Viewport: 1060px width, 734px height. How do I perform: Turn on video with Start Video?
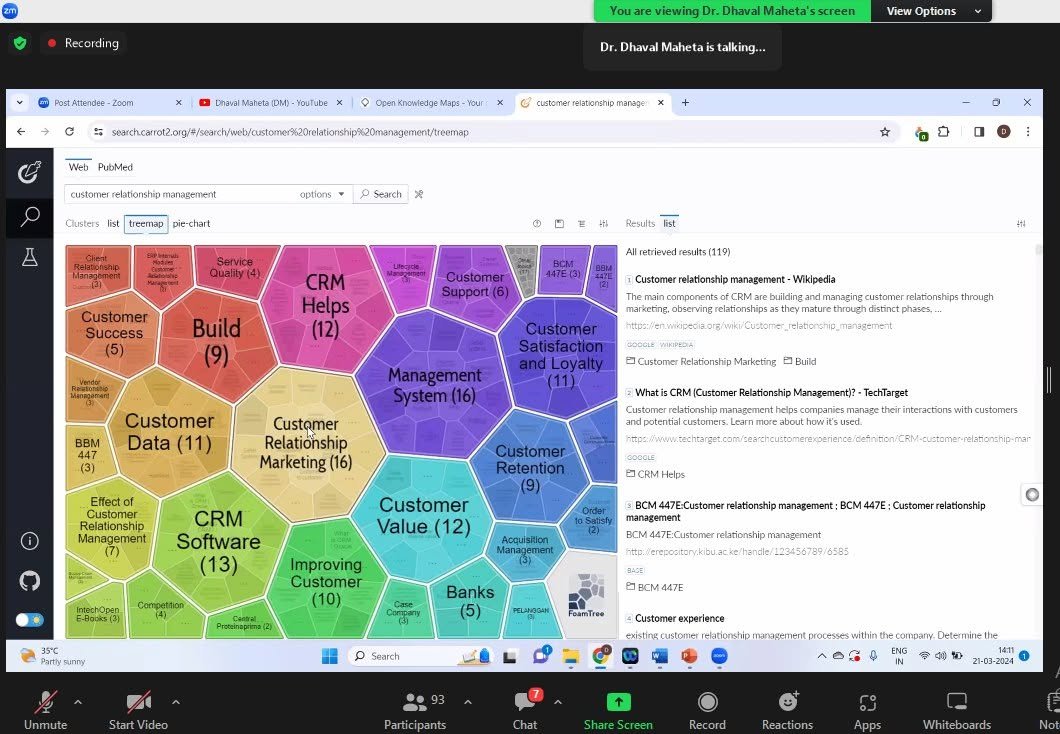point(138,711)
